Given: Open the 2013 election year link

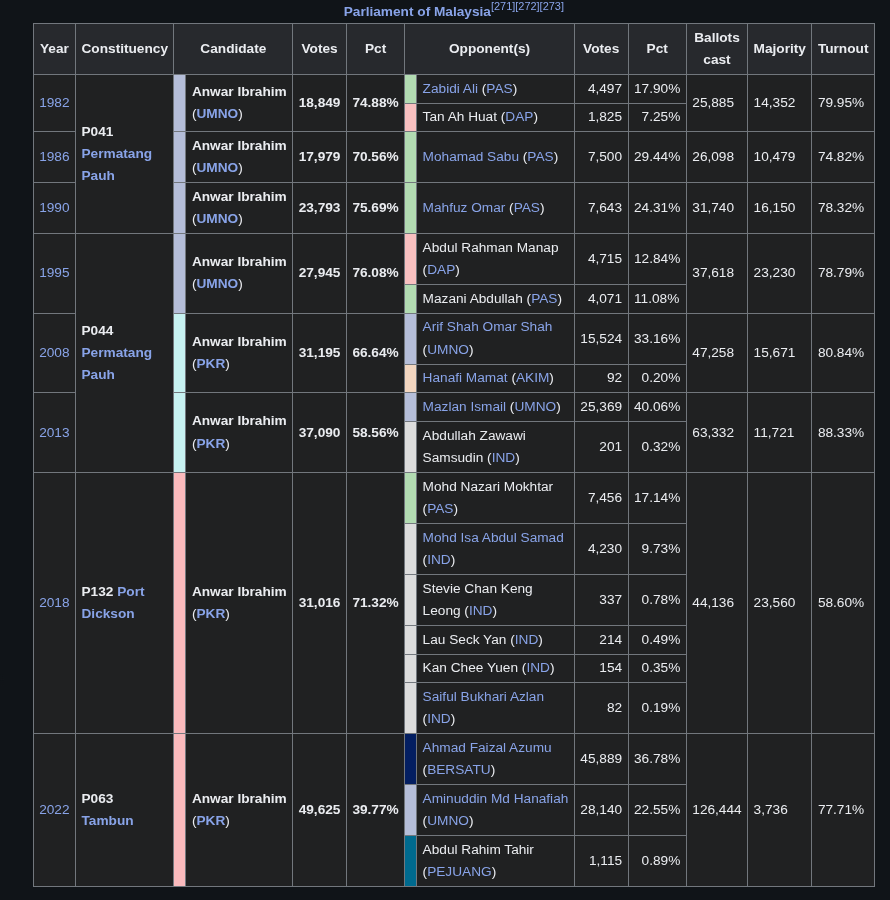Looking at the screenshot, I should tap(54, 432).
